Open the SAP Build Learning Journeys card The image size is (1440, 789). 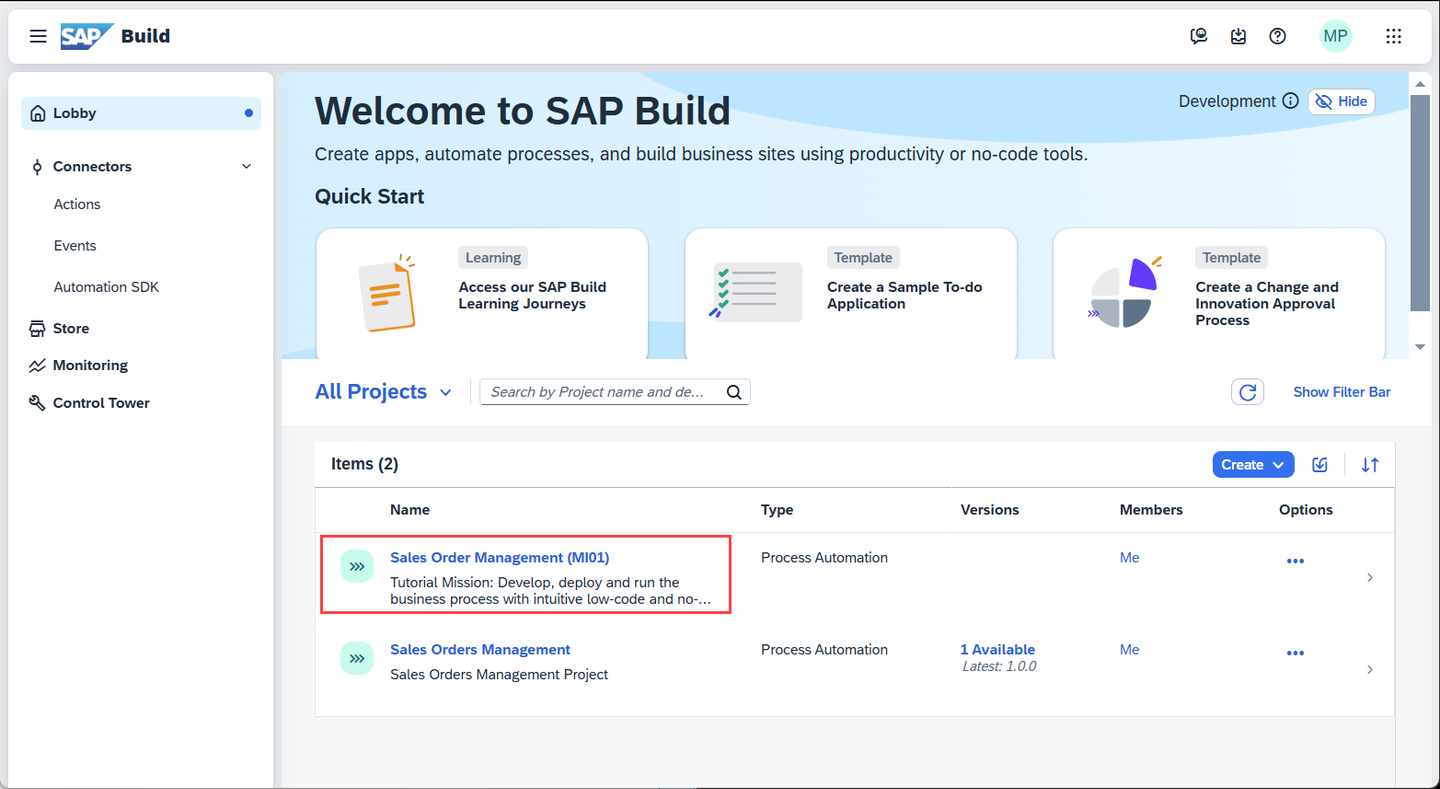point(482,294)
